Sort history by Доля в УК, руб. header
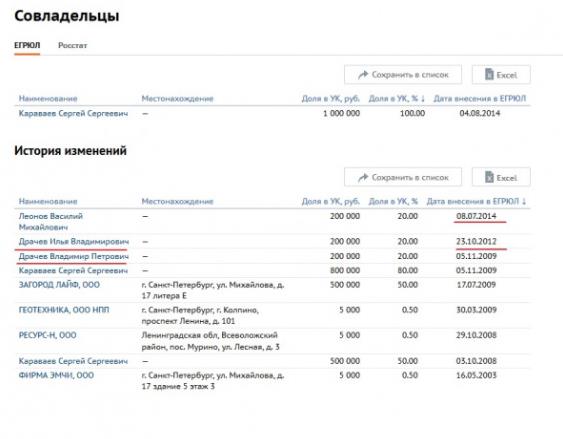Screen dimensions: 563x439 tap(331, 201)
